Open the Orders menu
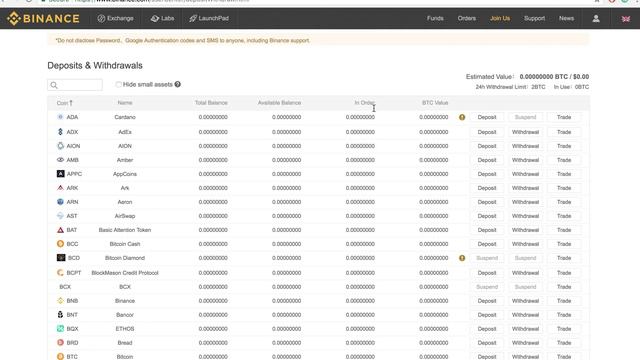The image size is (640, 360). click(x=467, y=18)
